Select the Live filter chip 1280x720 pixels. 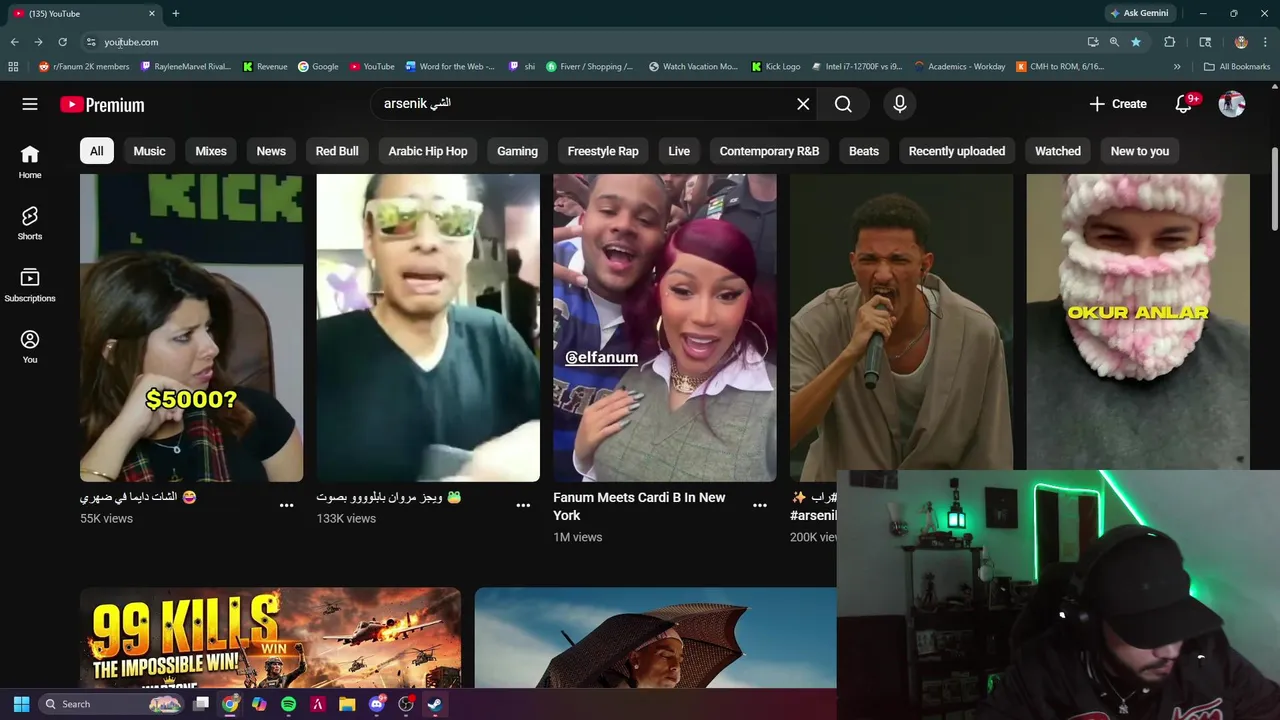click(679, 151)
